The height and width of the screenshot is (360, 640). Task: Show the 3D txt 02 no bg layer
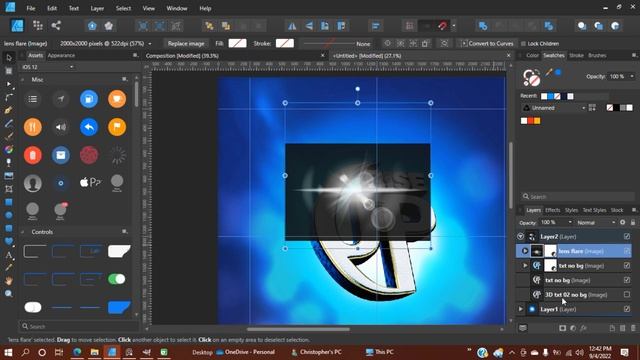627,294
